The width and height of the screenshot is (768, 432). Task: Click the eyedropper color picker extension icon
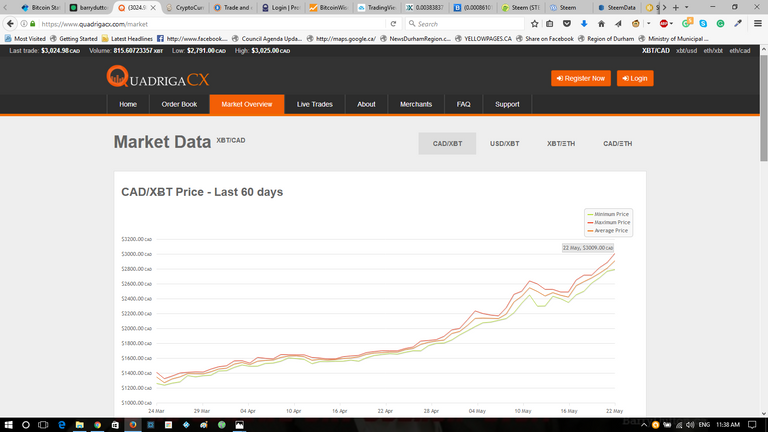[x=738, y=24]
